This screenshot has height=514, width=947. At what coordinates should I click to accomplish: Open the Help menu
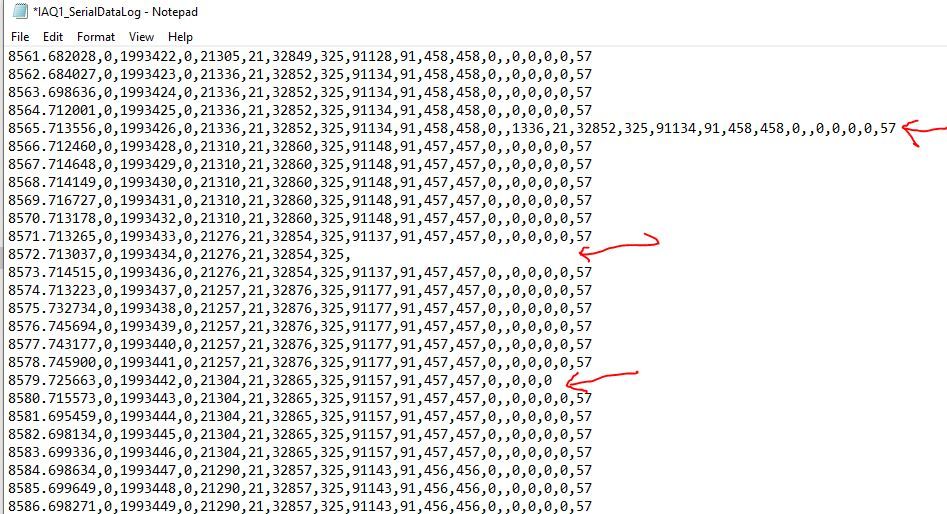(180, 37)
